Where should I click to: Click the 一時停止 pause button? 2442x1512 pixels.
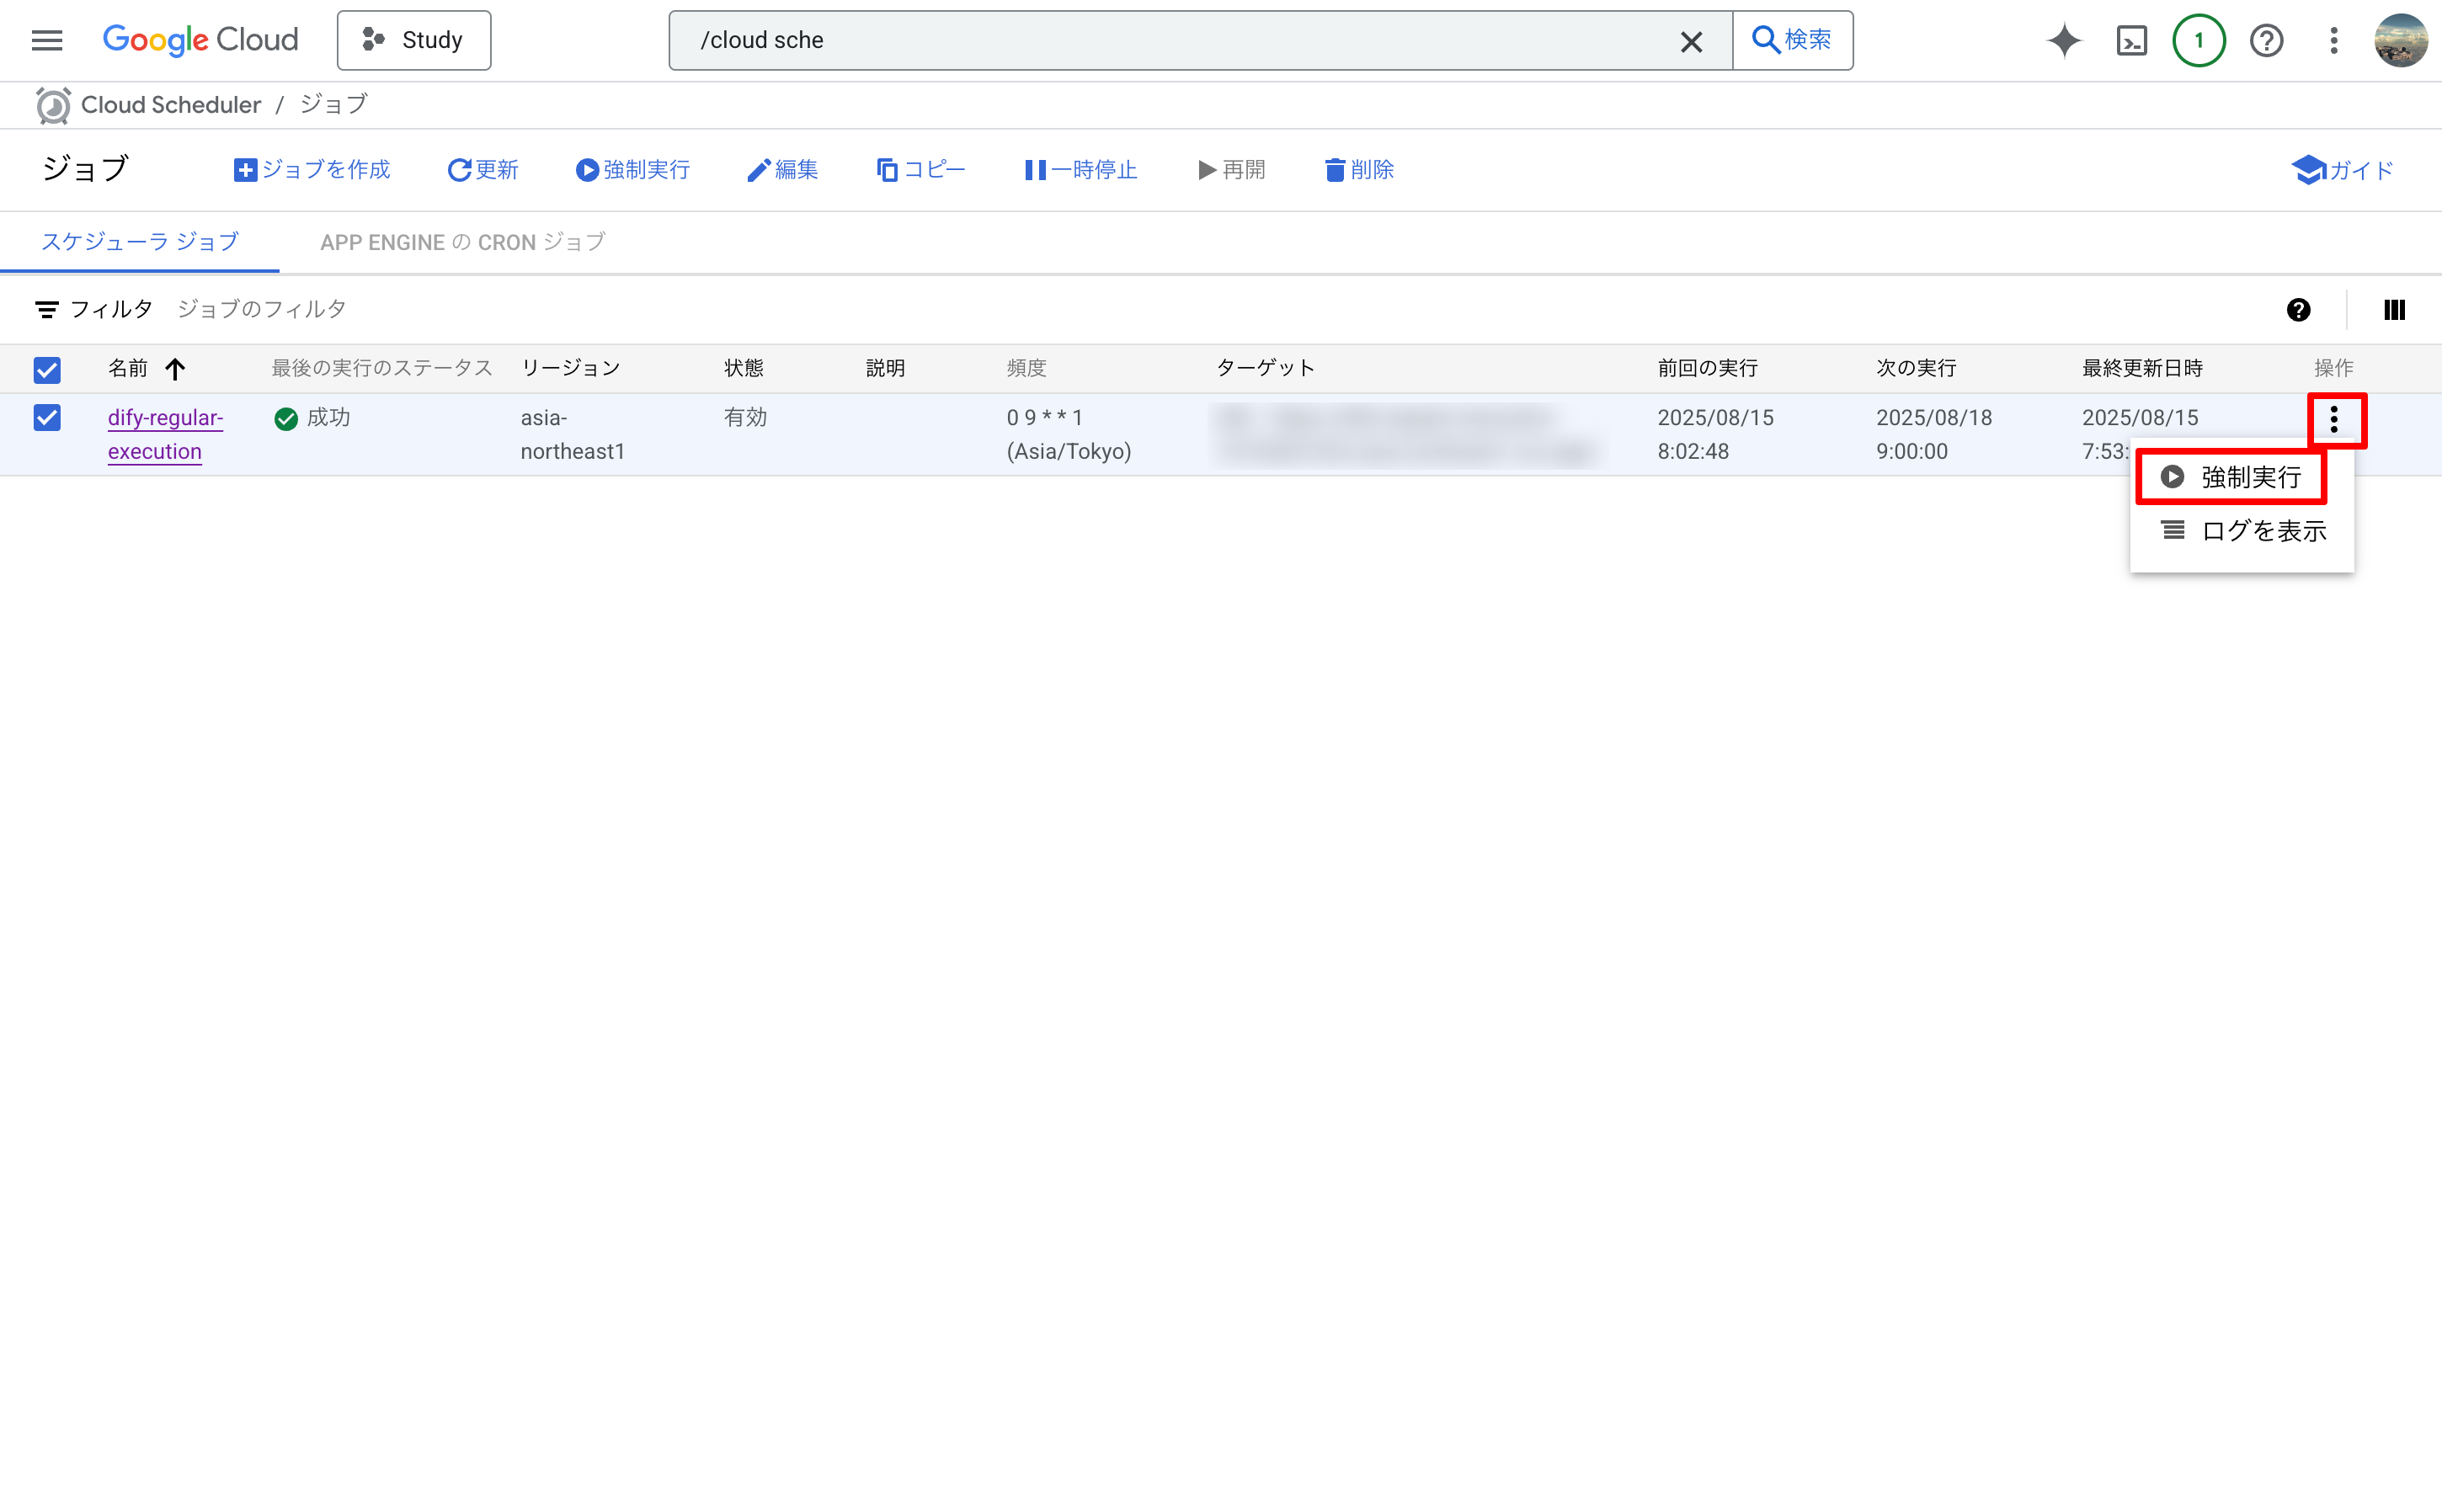click(1081, 170)
